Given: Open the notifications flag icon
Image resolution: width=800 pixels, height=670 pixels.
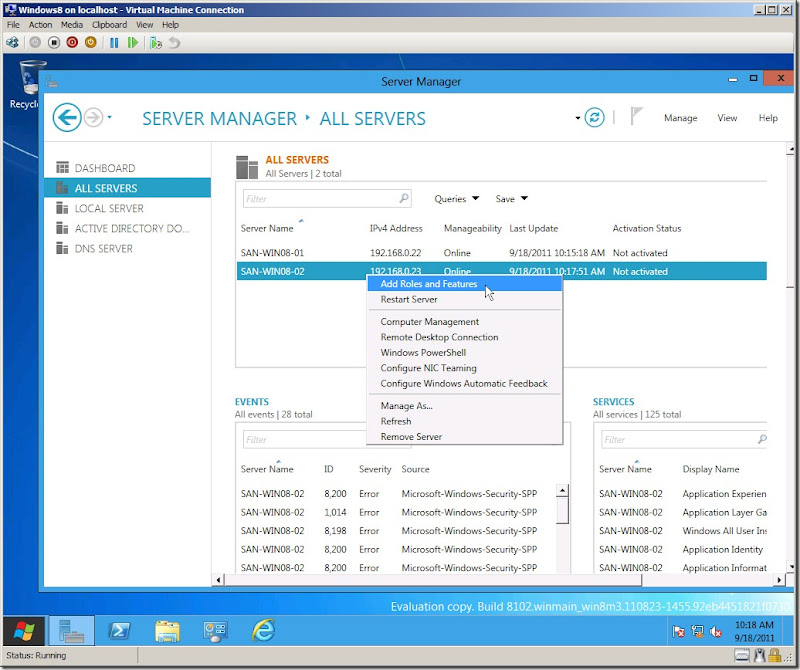Looking at the screenshot, I should pos(637,117).
